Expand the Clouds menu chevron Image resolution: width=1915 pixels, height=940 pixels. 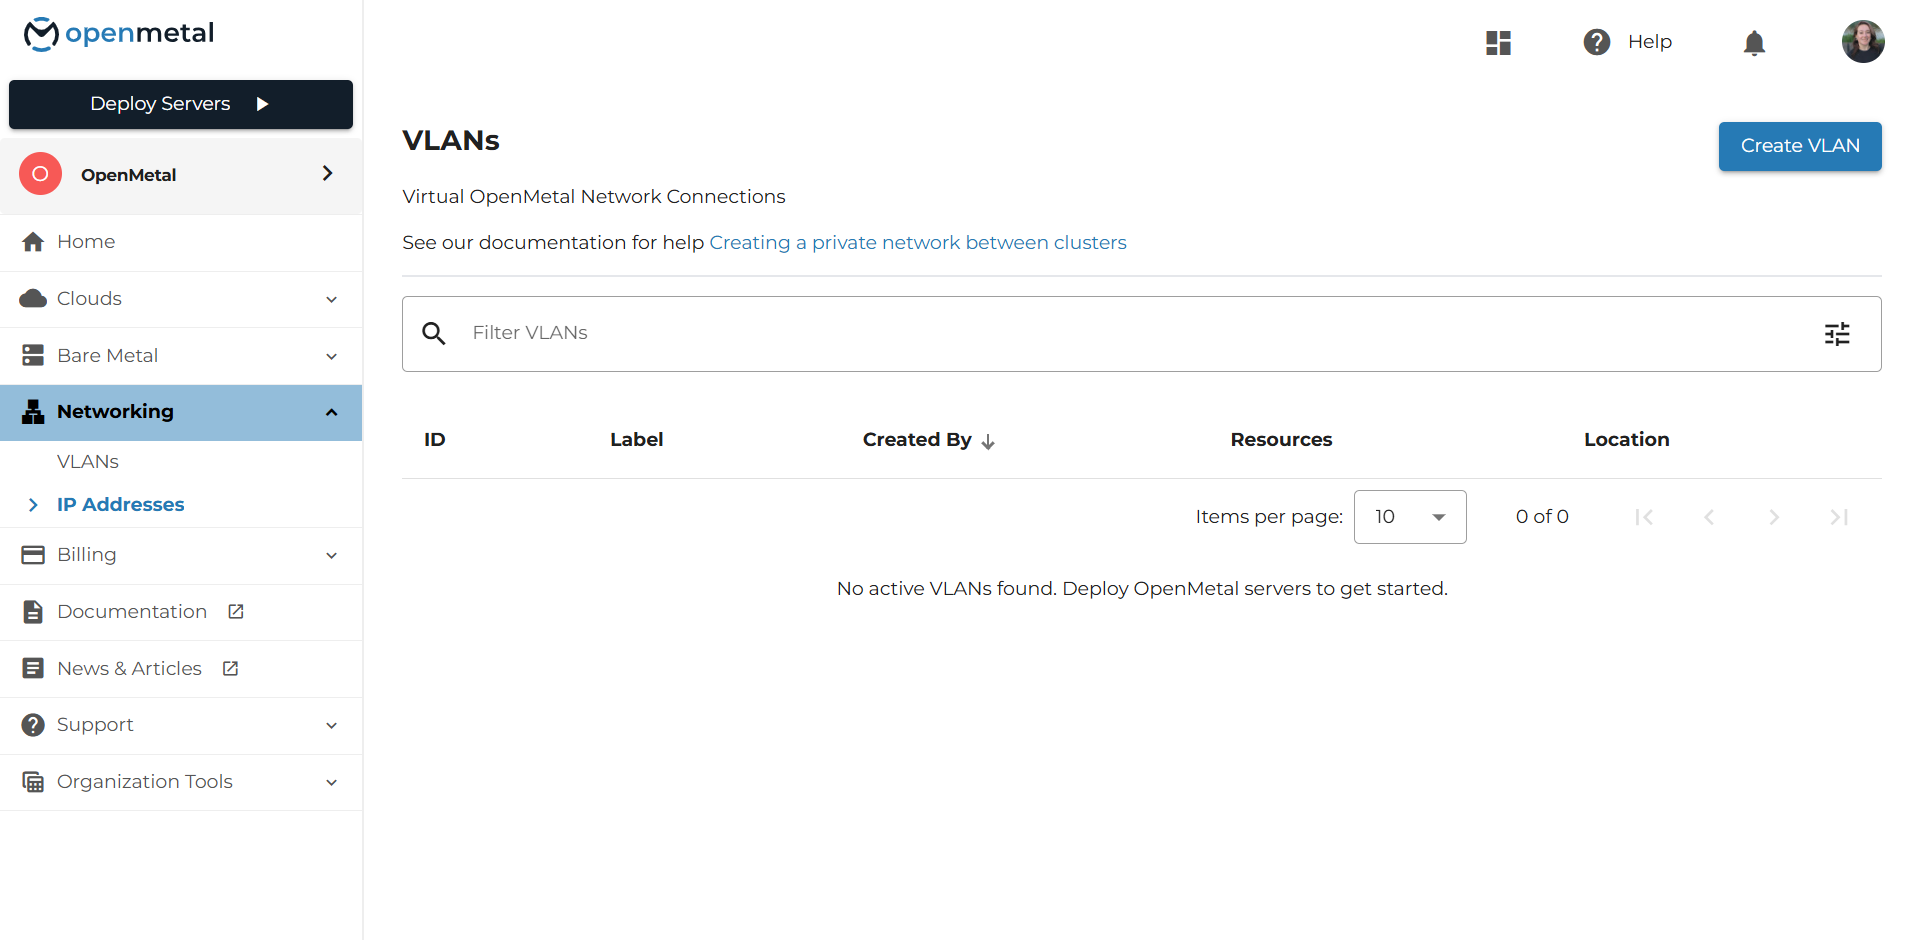point(331,299)
